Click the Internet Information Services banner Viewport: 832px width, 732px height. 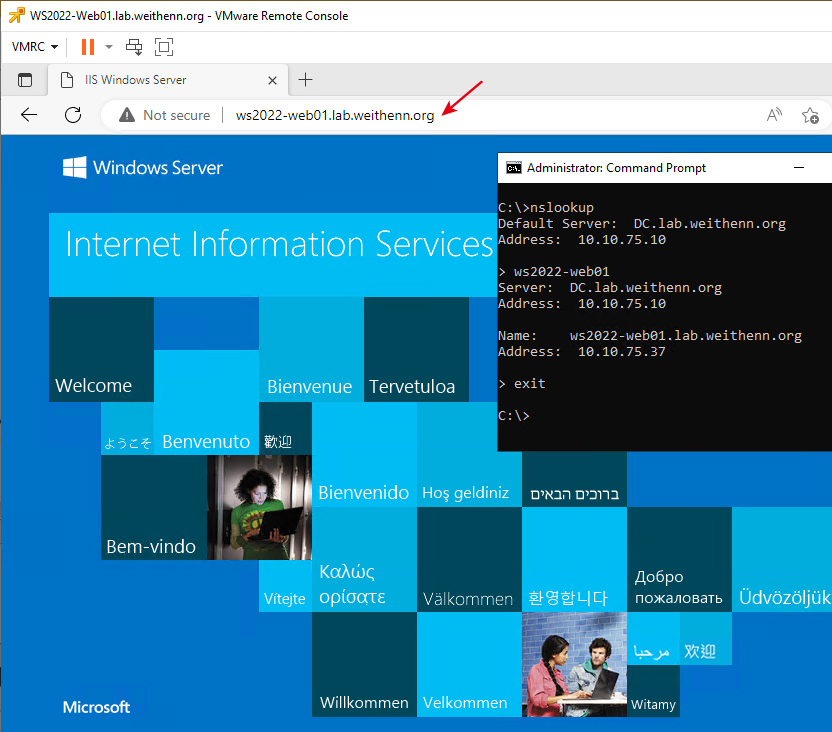(273, 255)
